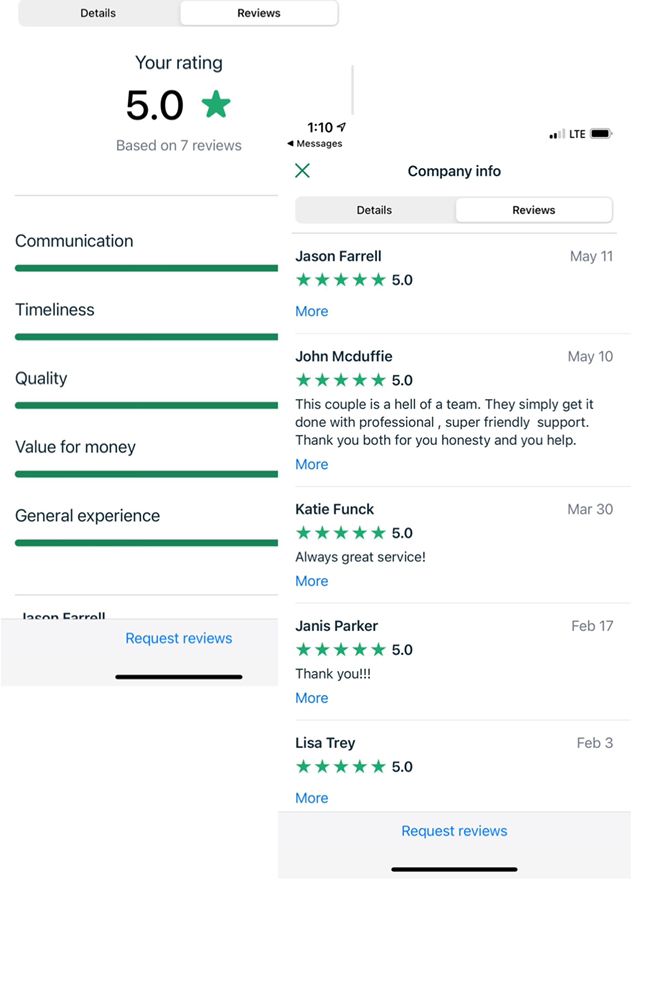Tap the cellular signal bars icon
This screenshot has height=1000, width=666.
(557, 135)
